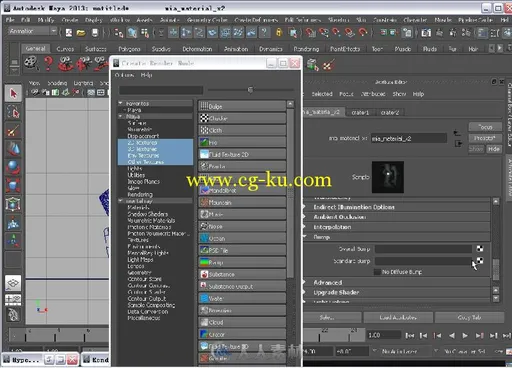The image size is (512, 368).
Task: Click the Presets button
Action: (x=485, y=138)
